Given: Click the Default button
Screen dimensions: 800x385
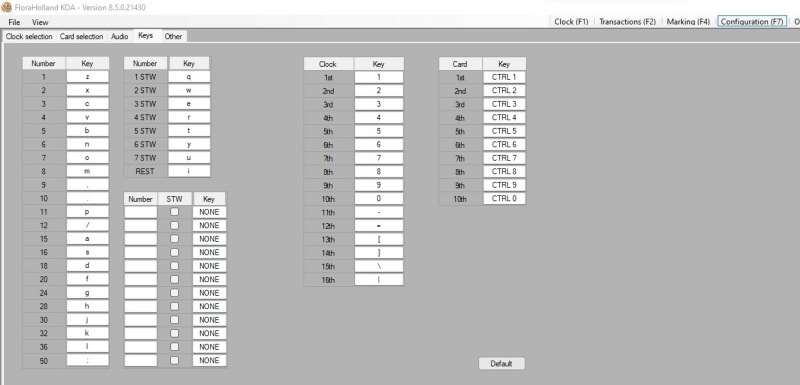Looking at the screenshot, I should (502, 364).
